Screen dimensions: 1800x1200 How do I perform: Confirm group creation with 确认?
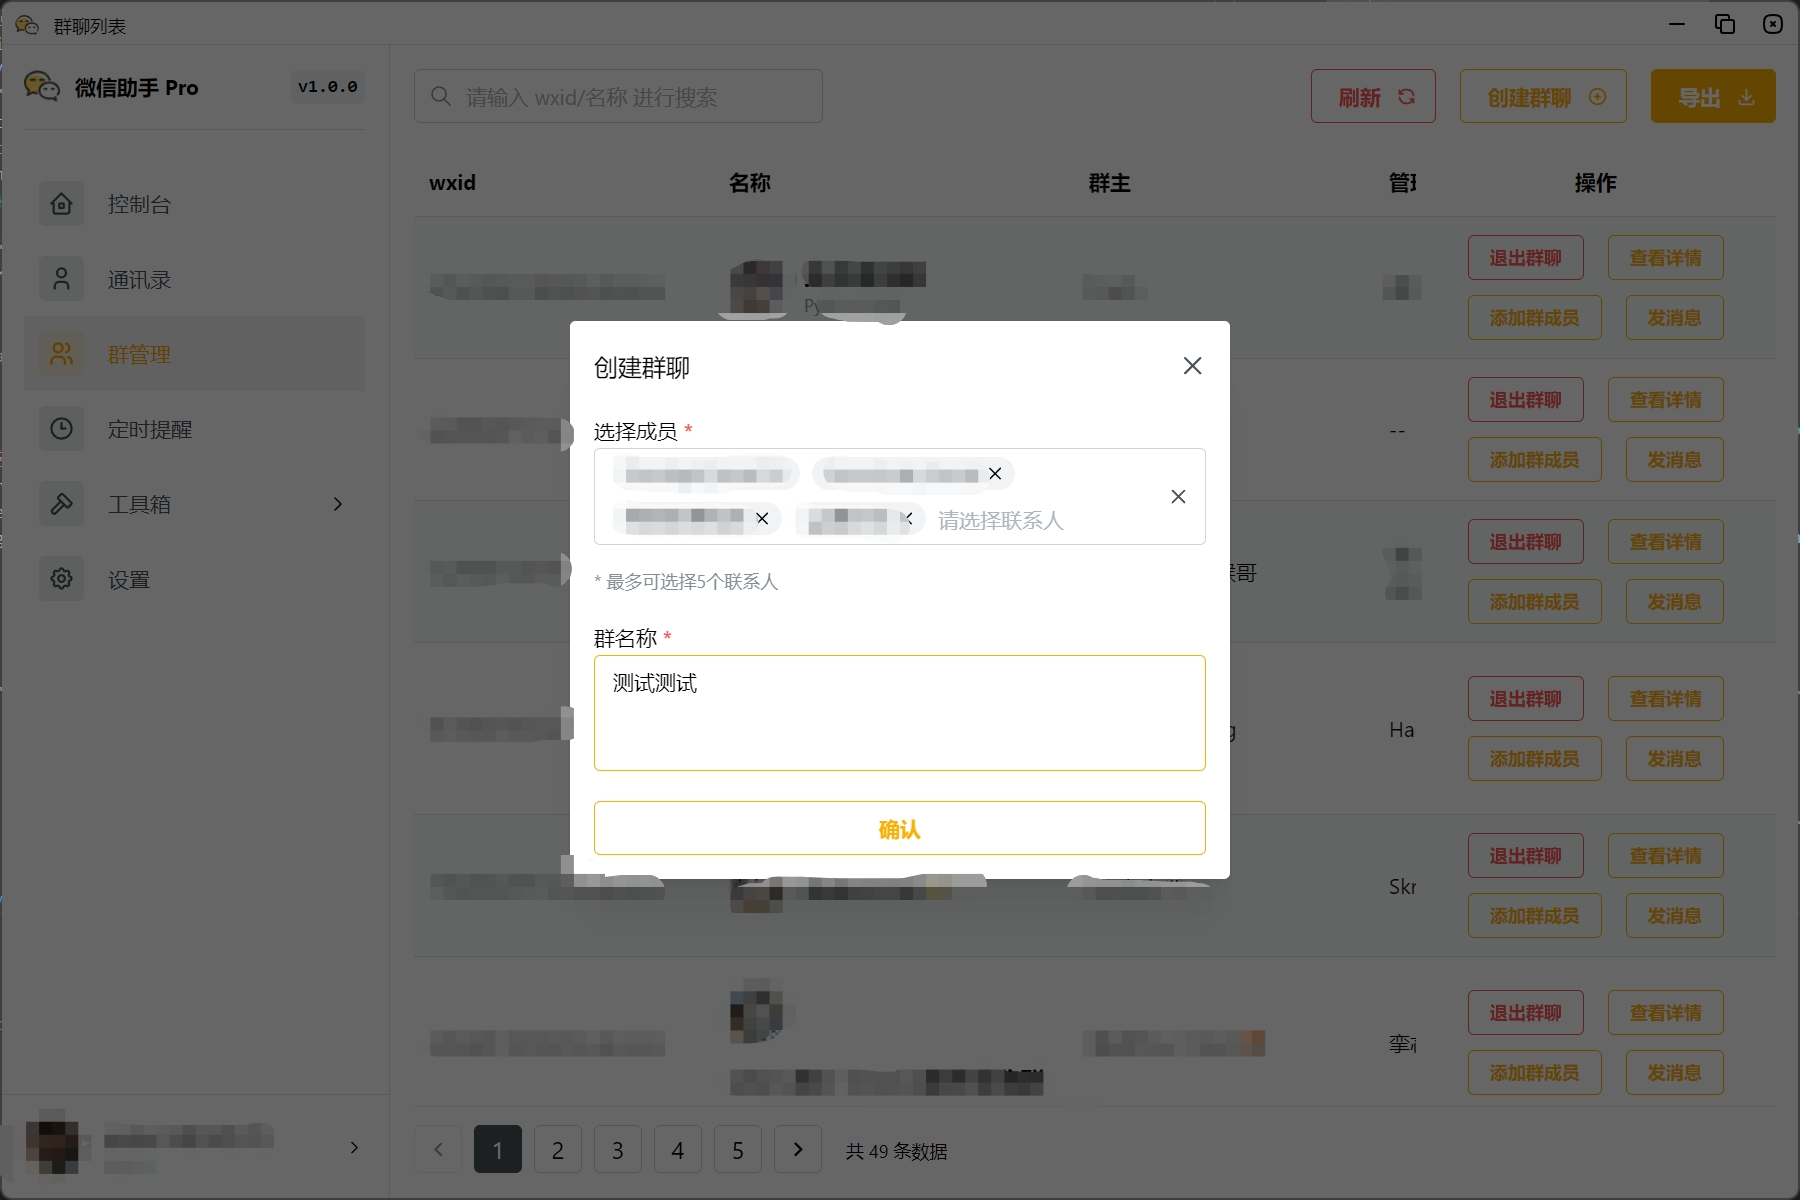point(898,828)
